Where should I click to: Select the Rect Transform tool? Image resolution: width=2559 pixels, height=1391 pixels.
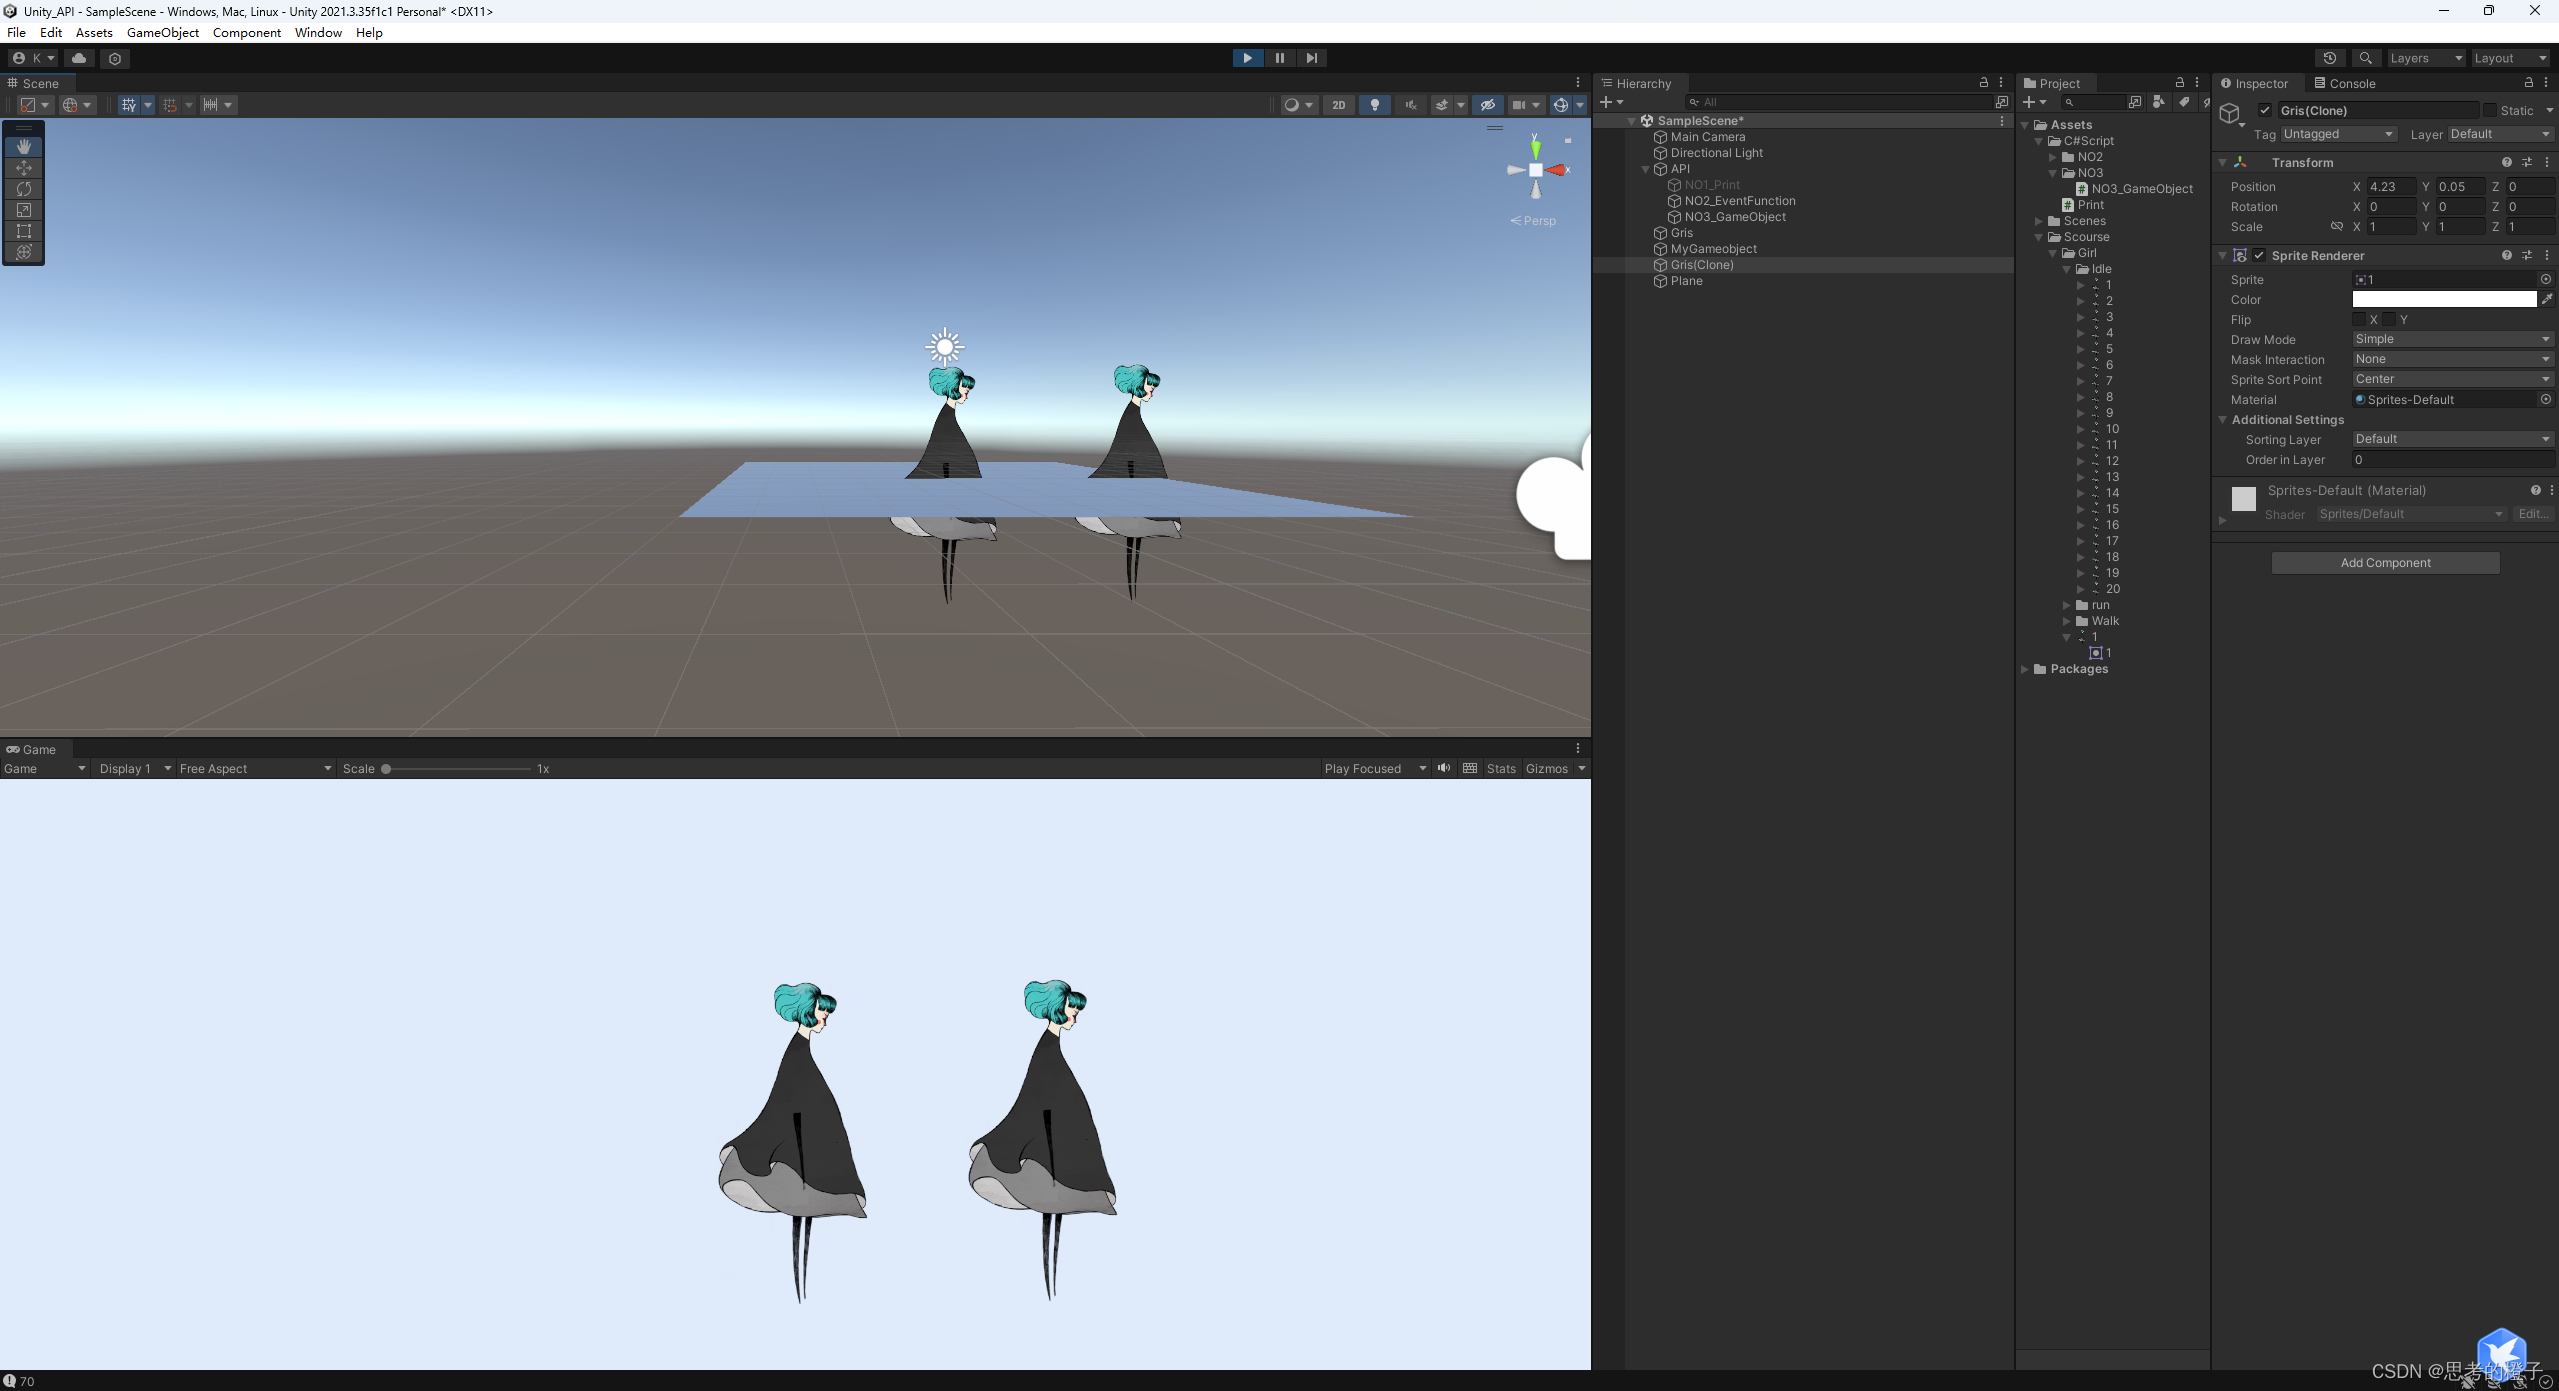point(24,231)
